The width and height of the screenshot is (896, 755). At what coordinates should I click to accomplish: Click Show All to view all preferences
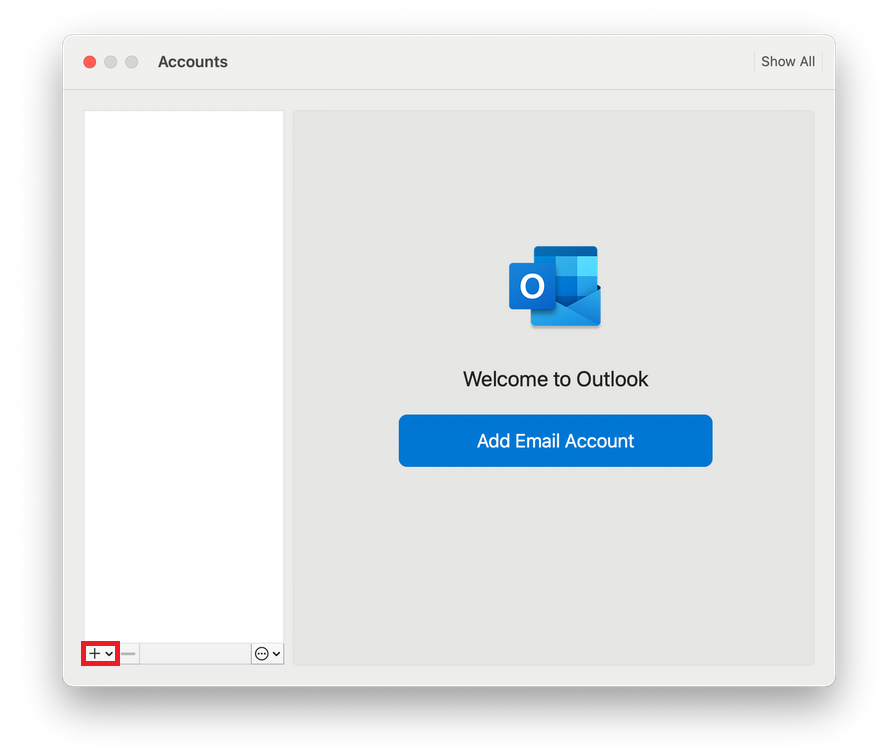(x=787, y=61)
